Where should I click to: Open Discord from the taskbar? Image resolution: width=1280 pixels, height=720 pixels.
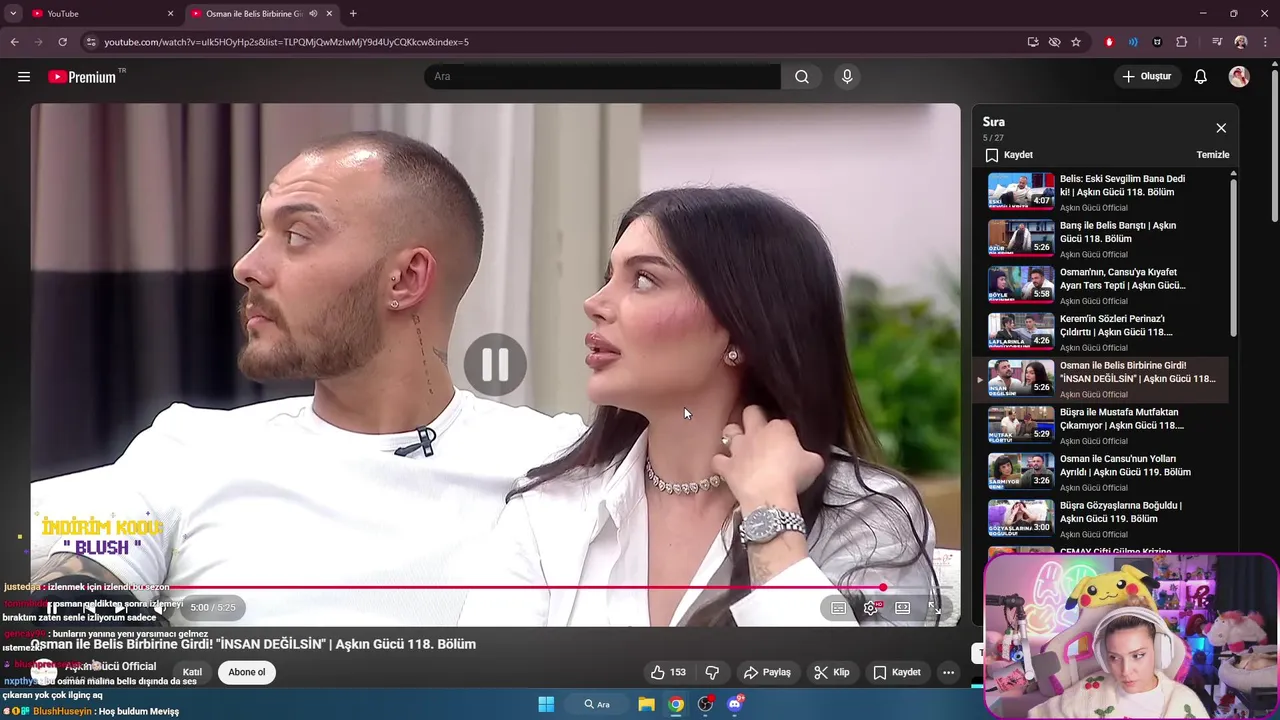(x=735, y=704)
